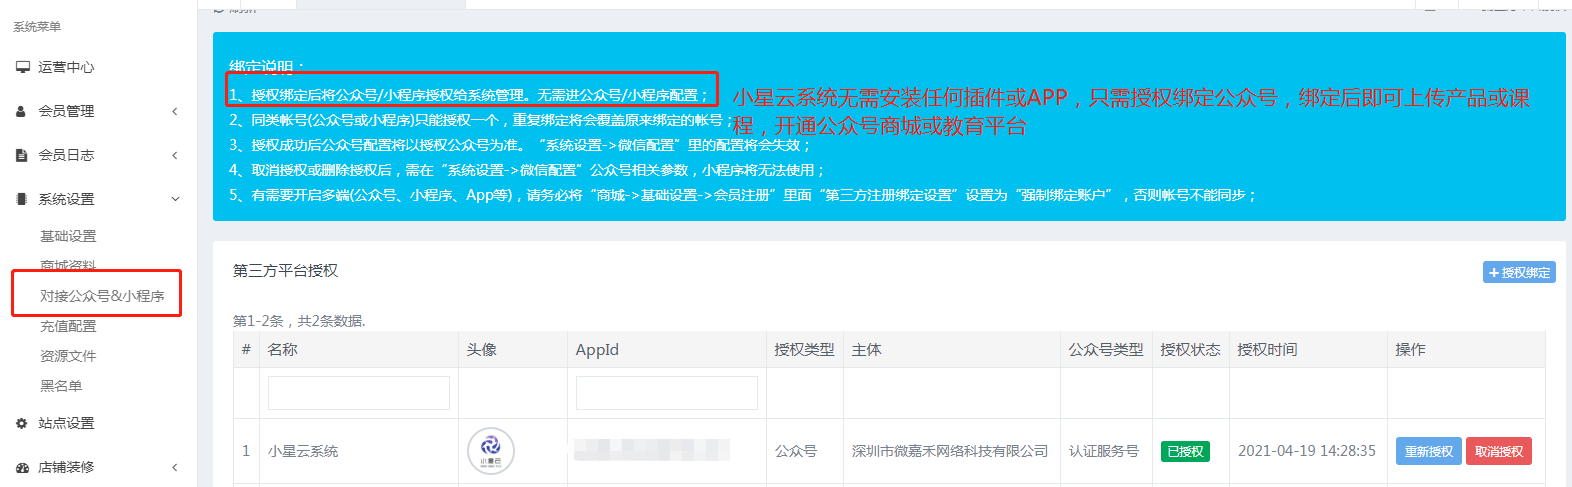
Task: Expand the 会员管理 menu chevron
Action: point(175,111)
